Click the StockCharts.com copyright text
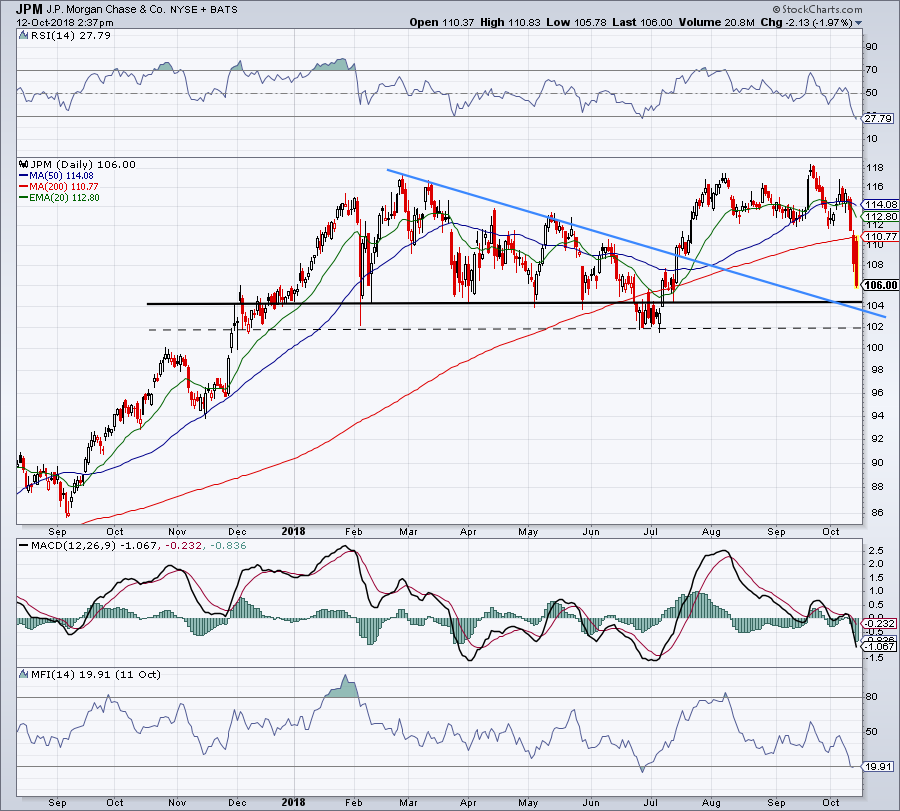Viewport: 900px width, 811px height. click(817, 9)
